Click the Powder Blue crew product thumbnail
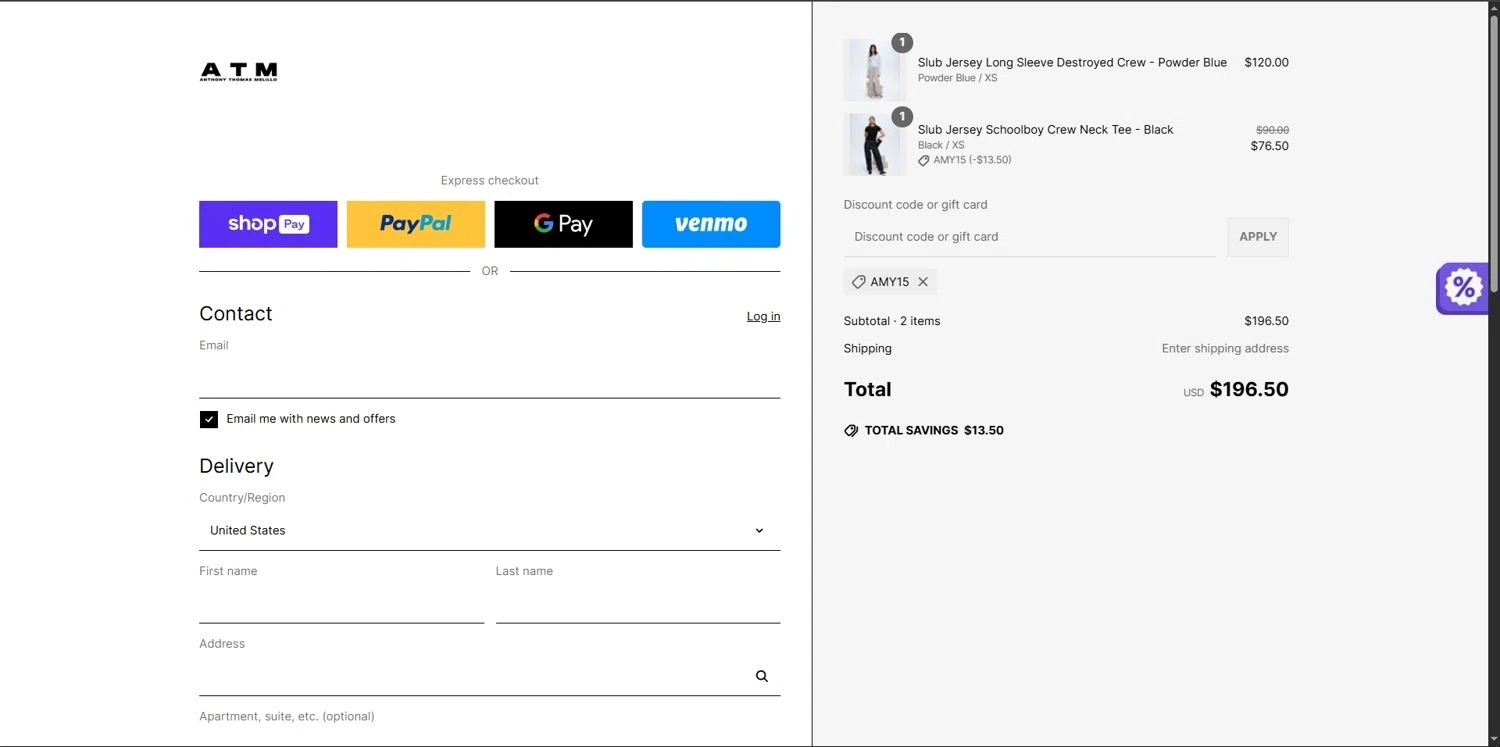This screenshot has height=747, width=1500. coord(875,70)
